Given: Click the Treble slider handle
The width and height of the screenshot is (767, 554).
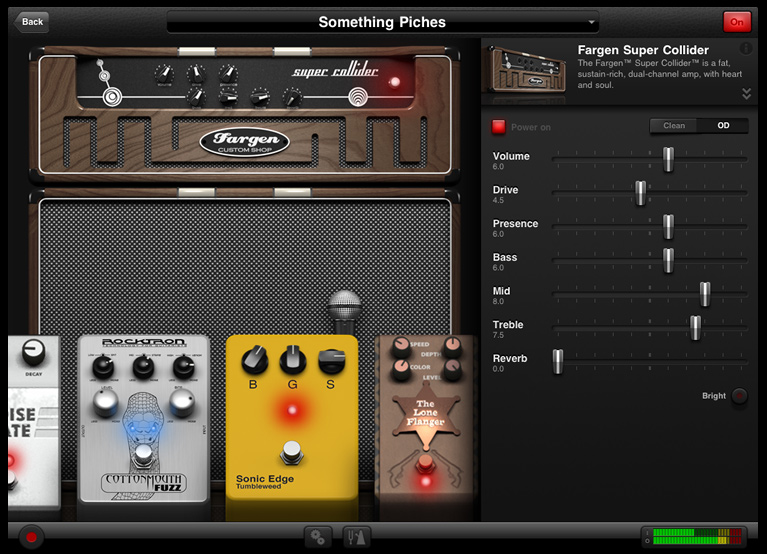Looking at the screenshot, I should tap(695, 328).
